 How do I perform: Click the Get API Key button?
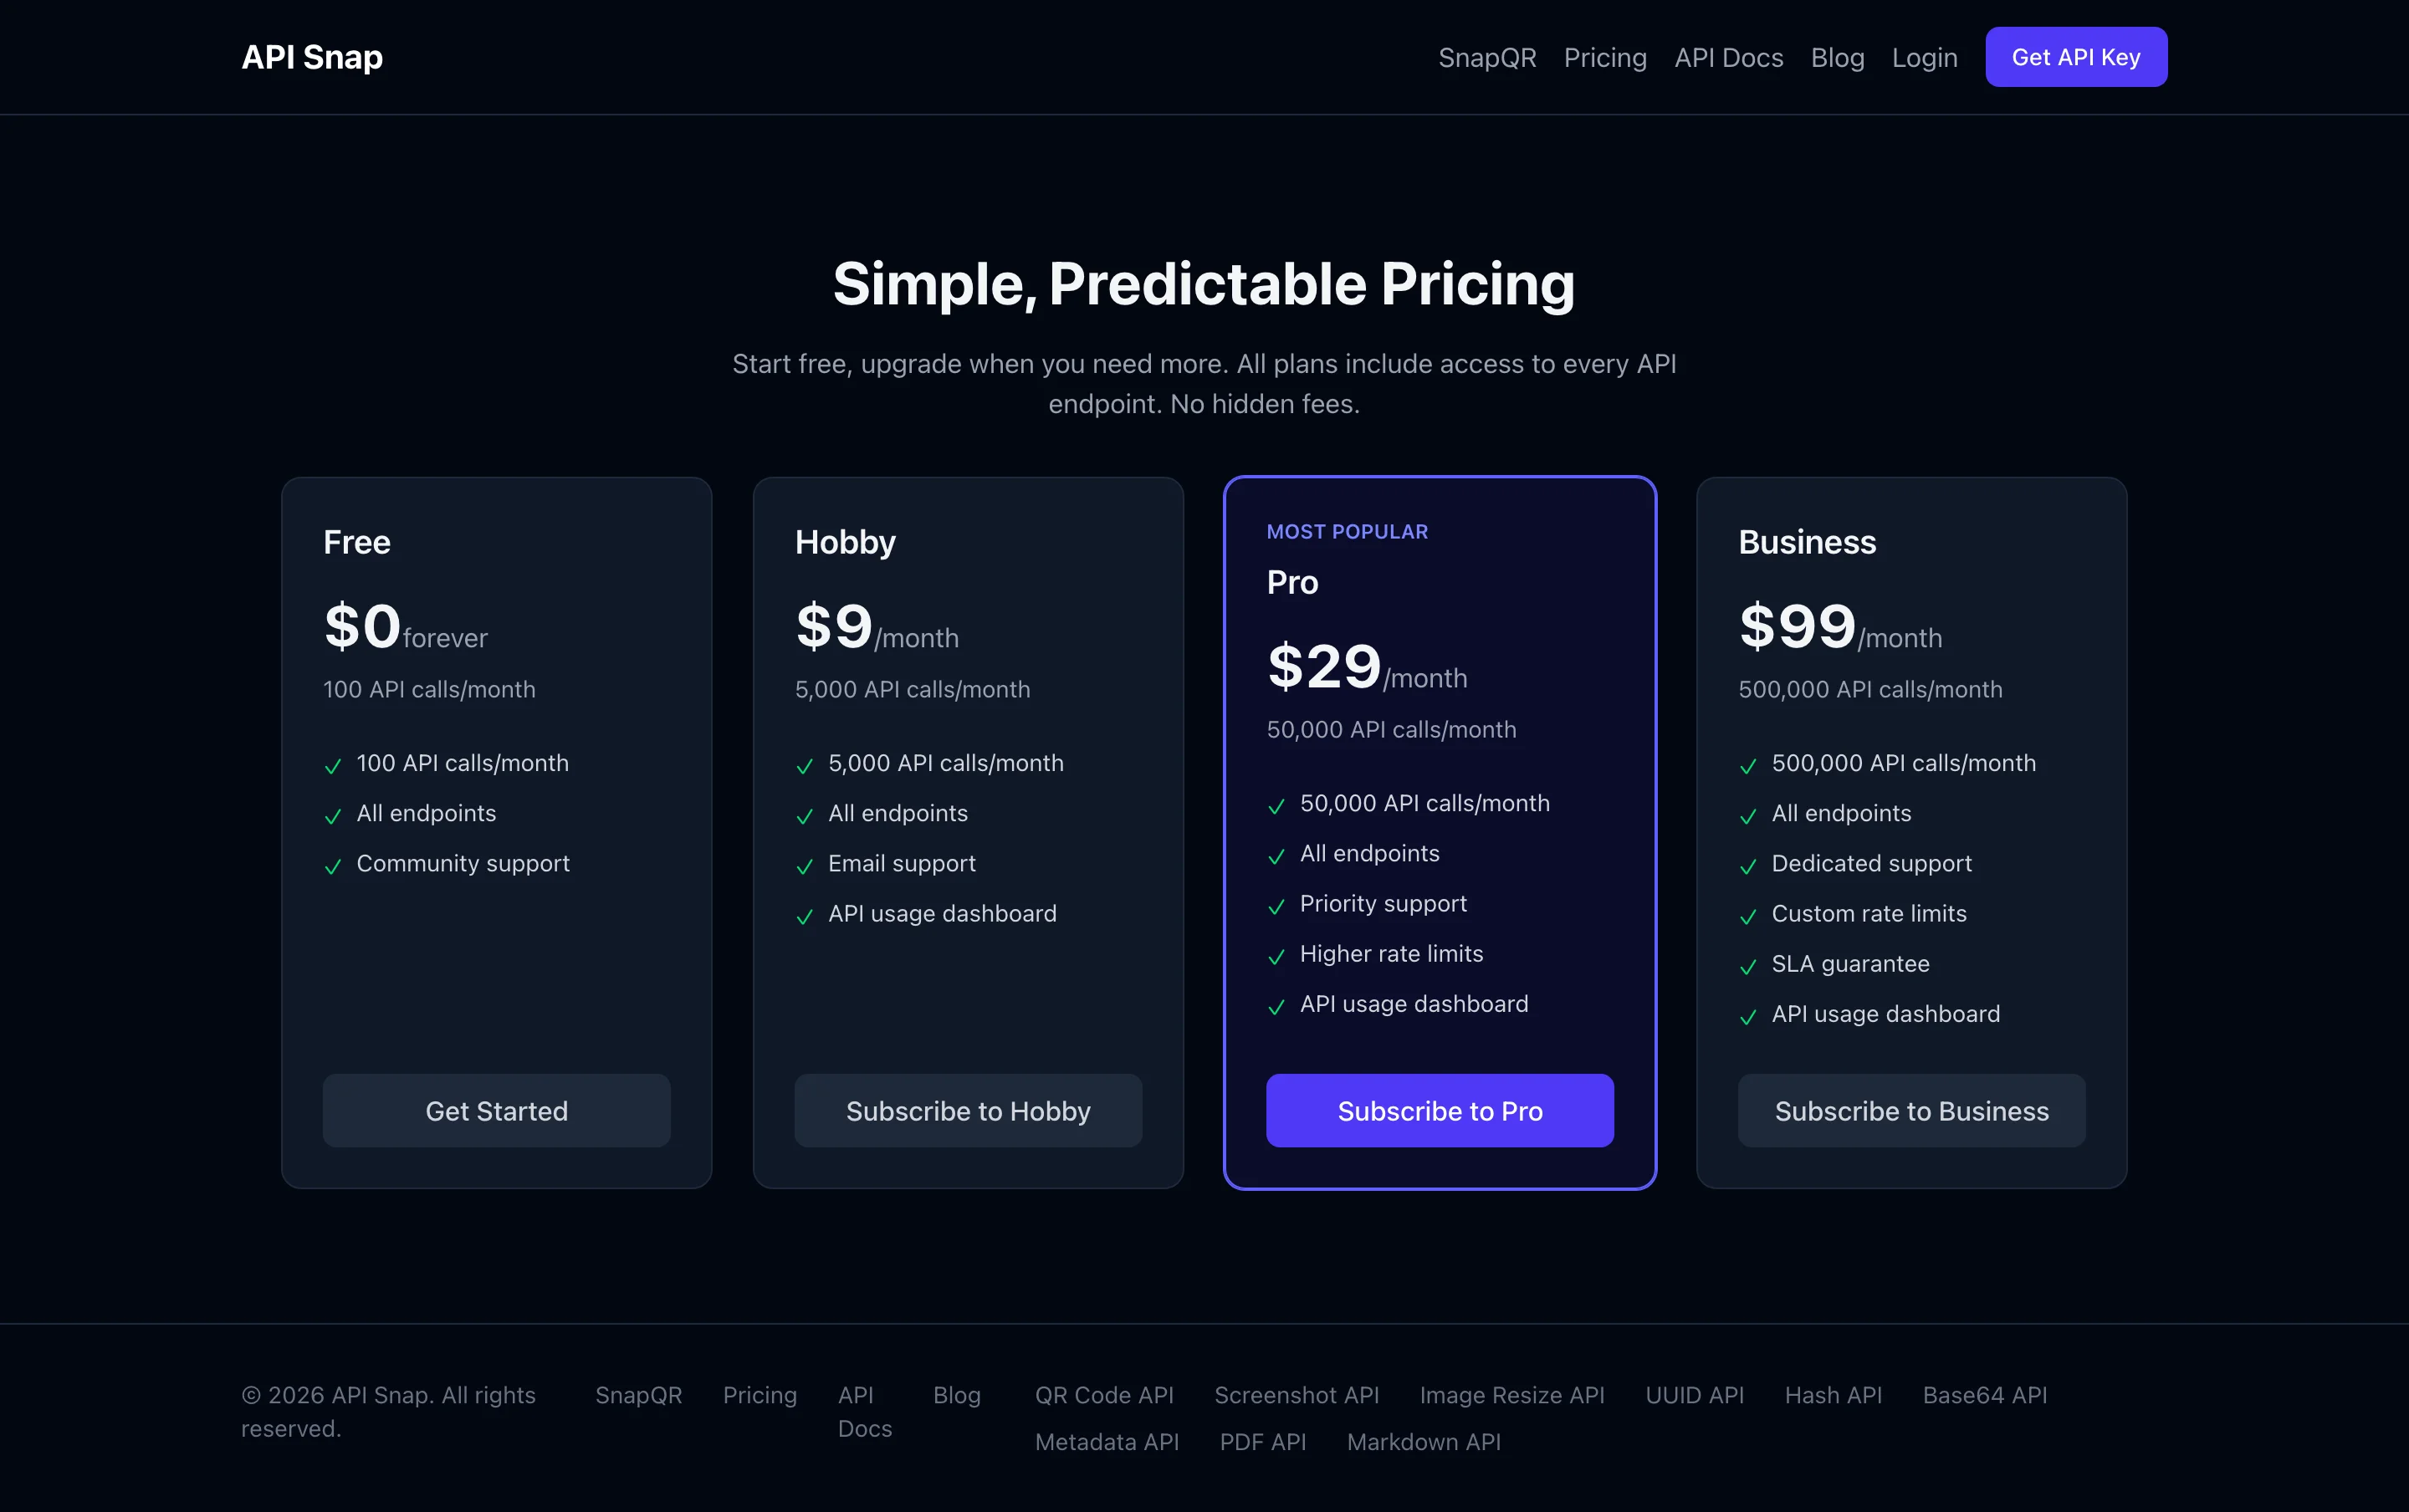[2076, 57]
